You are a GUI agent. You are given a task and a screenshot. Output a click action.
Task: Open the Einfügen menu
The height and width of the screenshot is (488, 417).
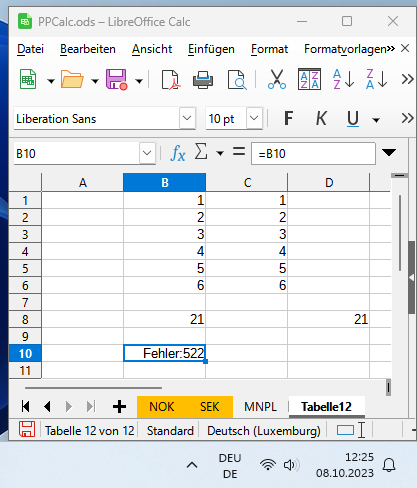(x=211, y=49)
